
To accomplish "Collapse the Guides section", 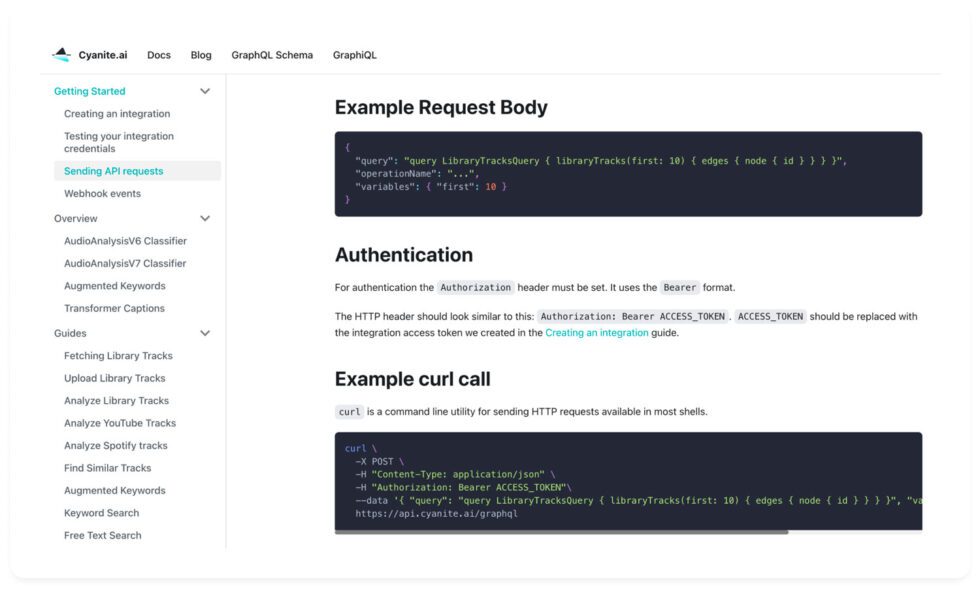I will coord(205,332).
